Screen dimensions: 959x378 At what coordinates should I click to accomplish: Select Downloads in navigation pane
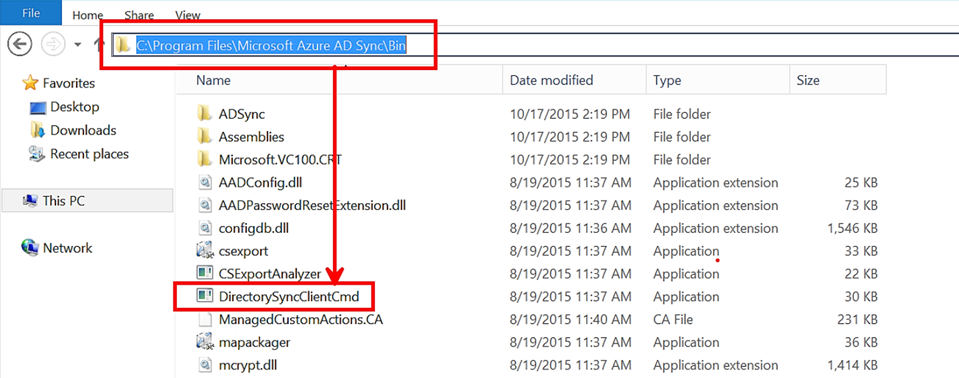[x=83, y=130]
